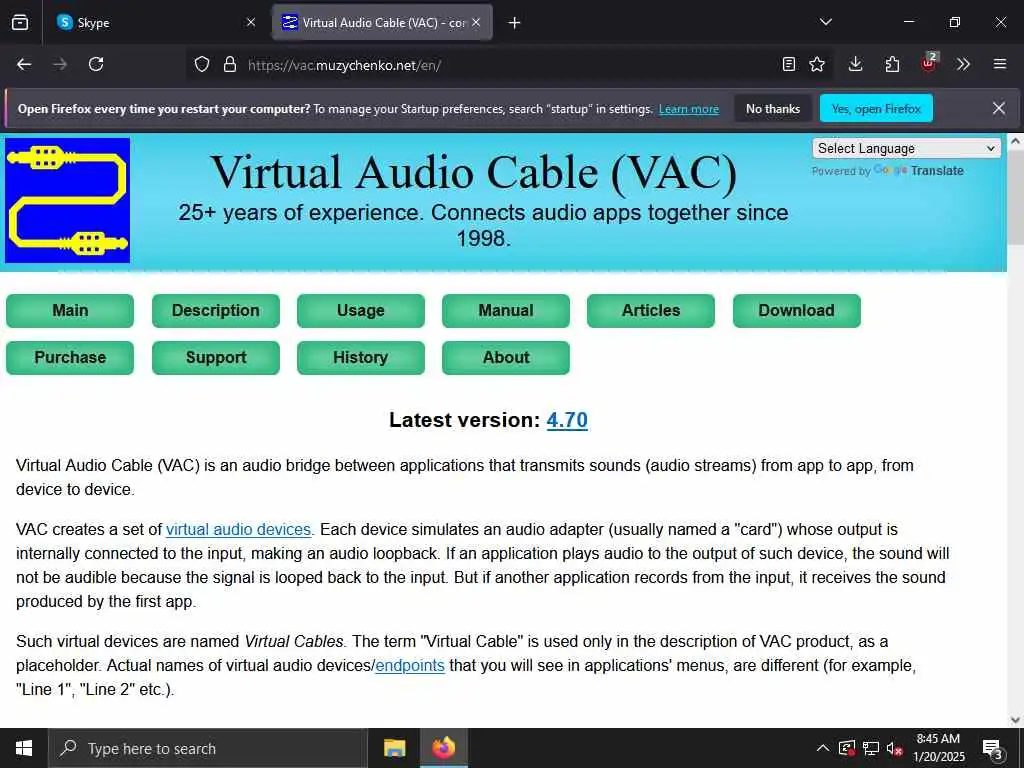Open the clock and date flyout

[x=938, y=748]
